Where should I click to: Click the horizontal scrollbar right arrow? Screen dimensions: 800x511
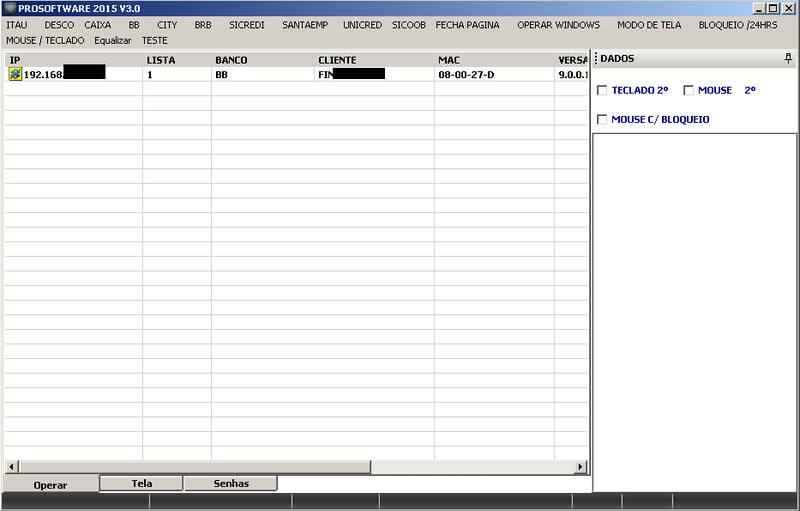pos(580,467)
